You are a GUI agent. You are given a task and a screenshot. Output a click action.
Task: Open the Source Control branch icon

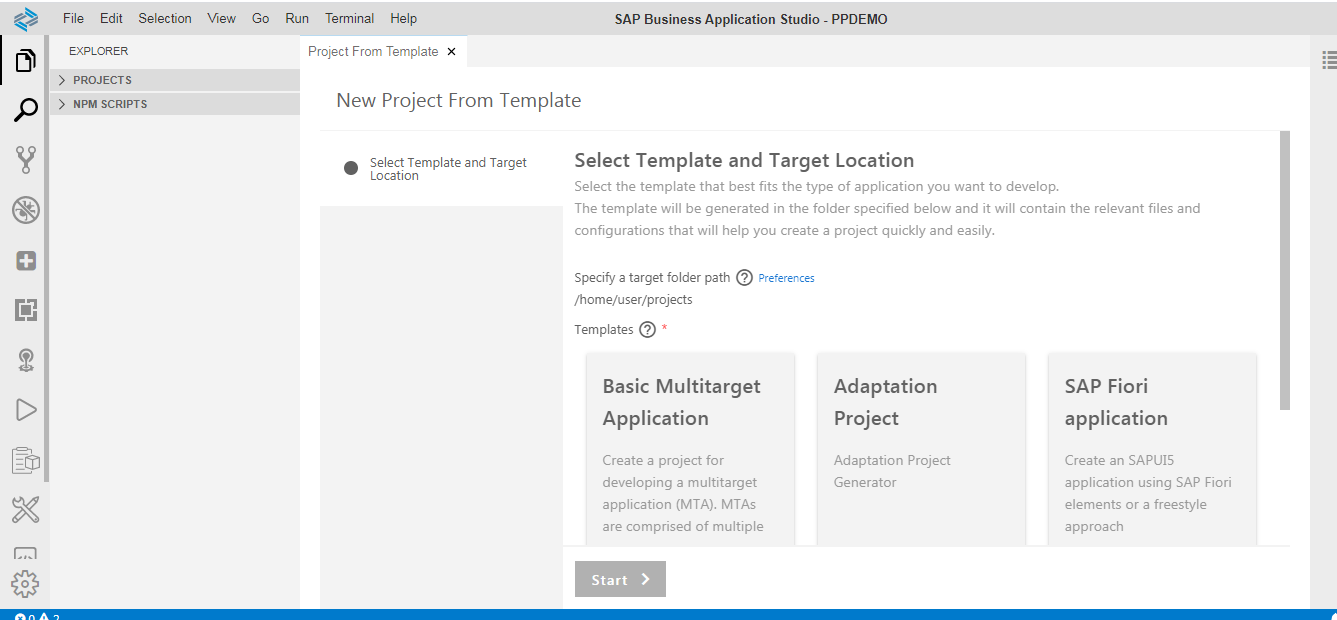(25, 160)
